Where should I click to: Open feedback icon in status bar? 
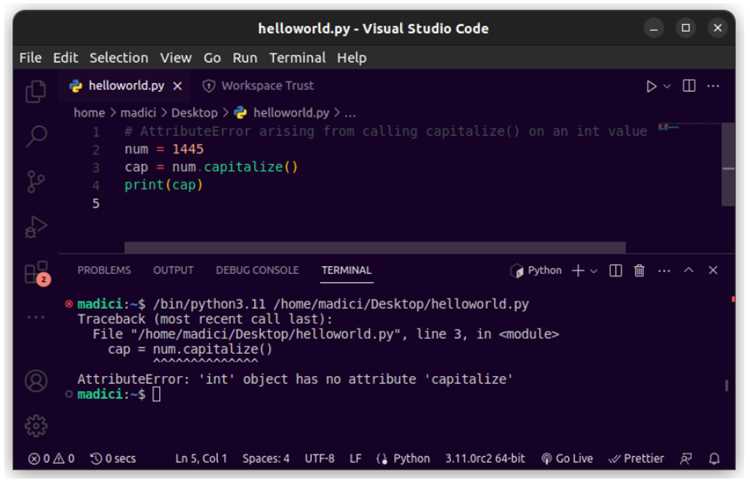coord(686,459)
